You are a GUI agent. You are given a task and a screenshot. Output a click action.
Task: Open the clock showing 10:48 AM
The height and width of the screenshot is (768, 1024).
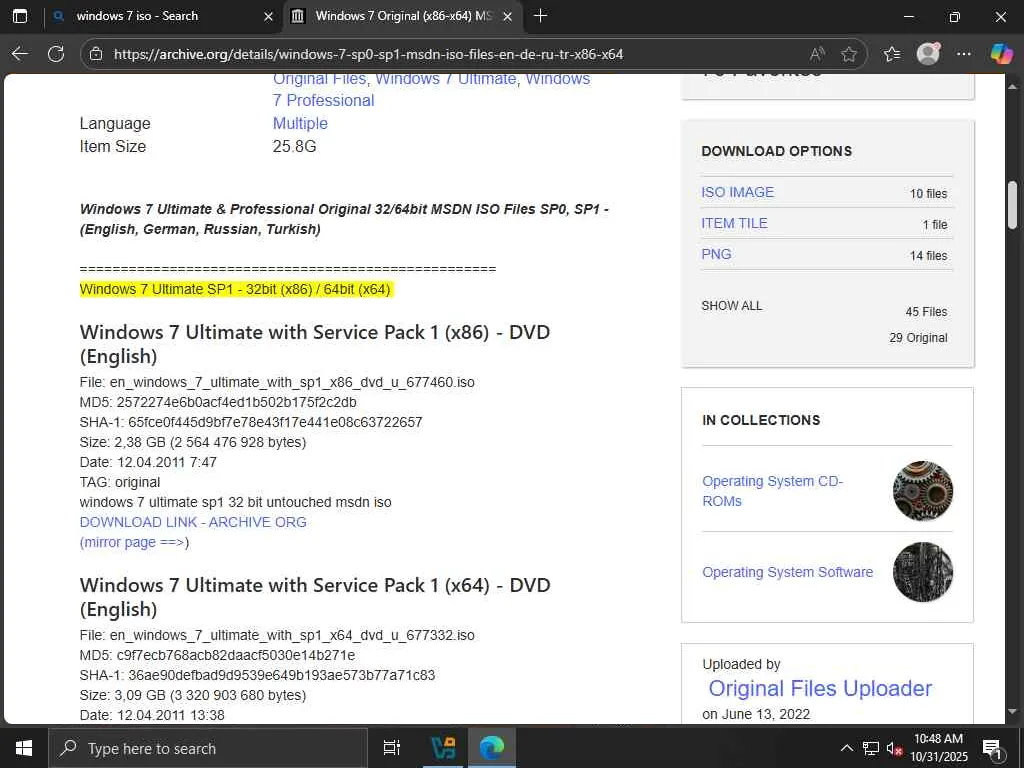(938, 748)
